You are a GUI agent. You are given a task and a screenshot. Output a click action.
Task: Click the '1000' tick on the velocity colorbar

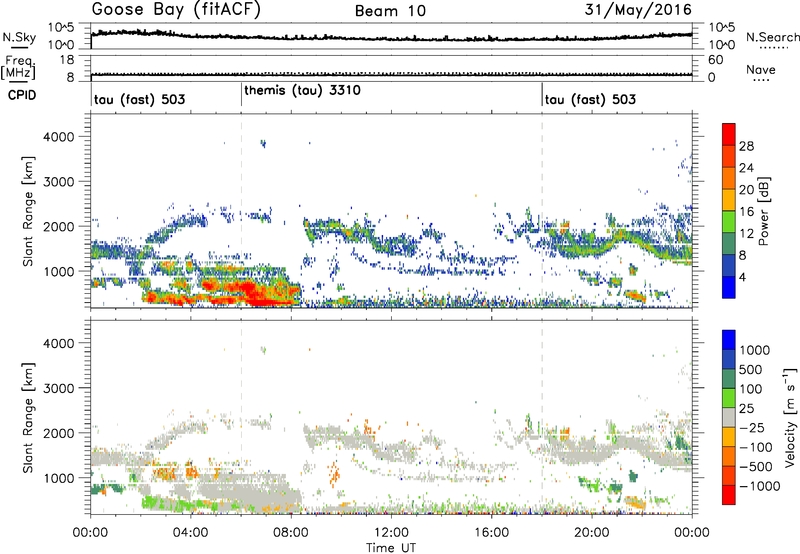754,350
